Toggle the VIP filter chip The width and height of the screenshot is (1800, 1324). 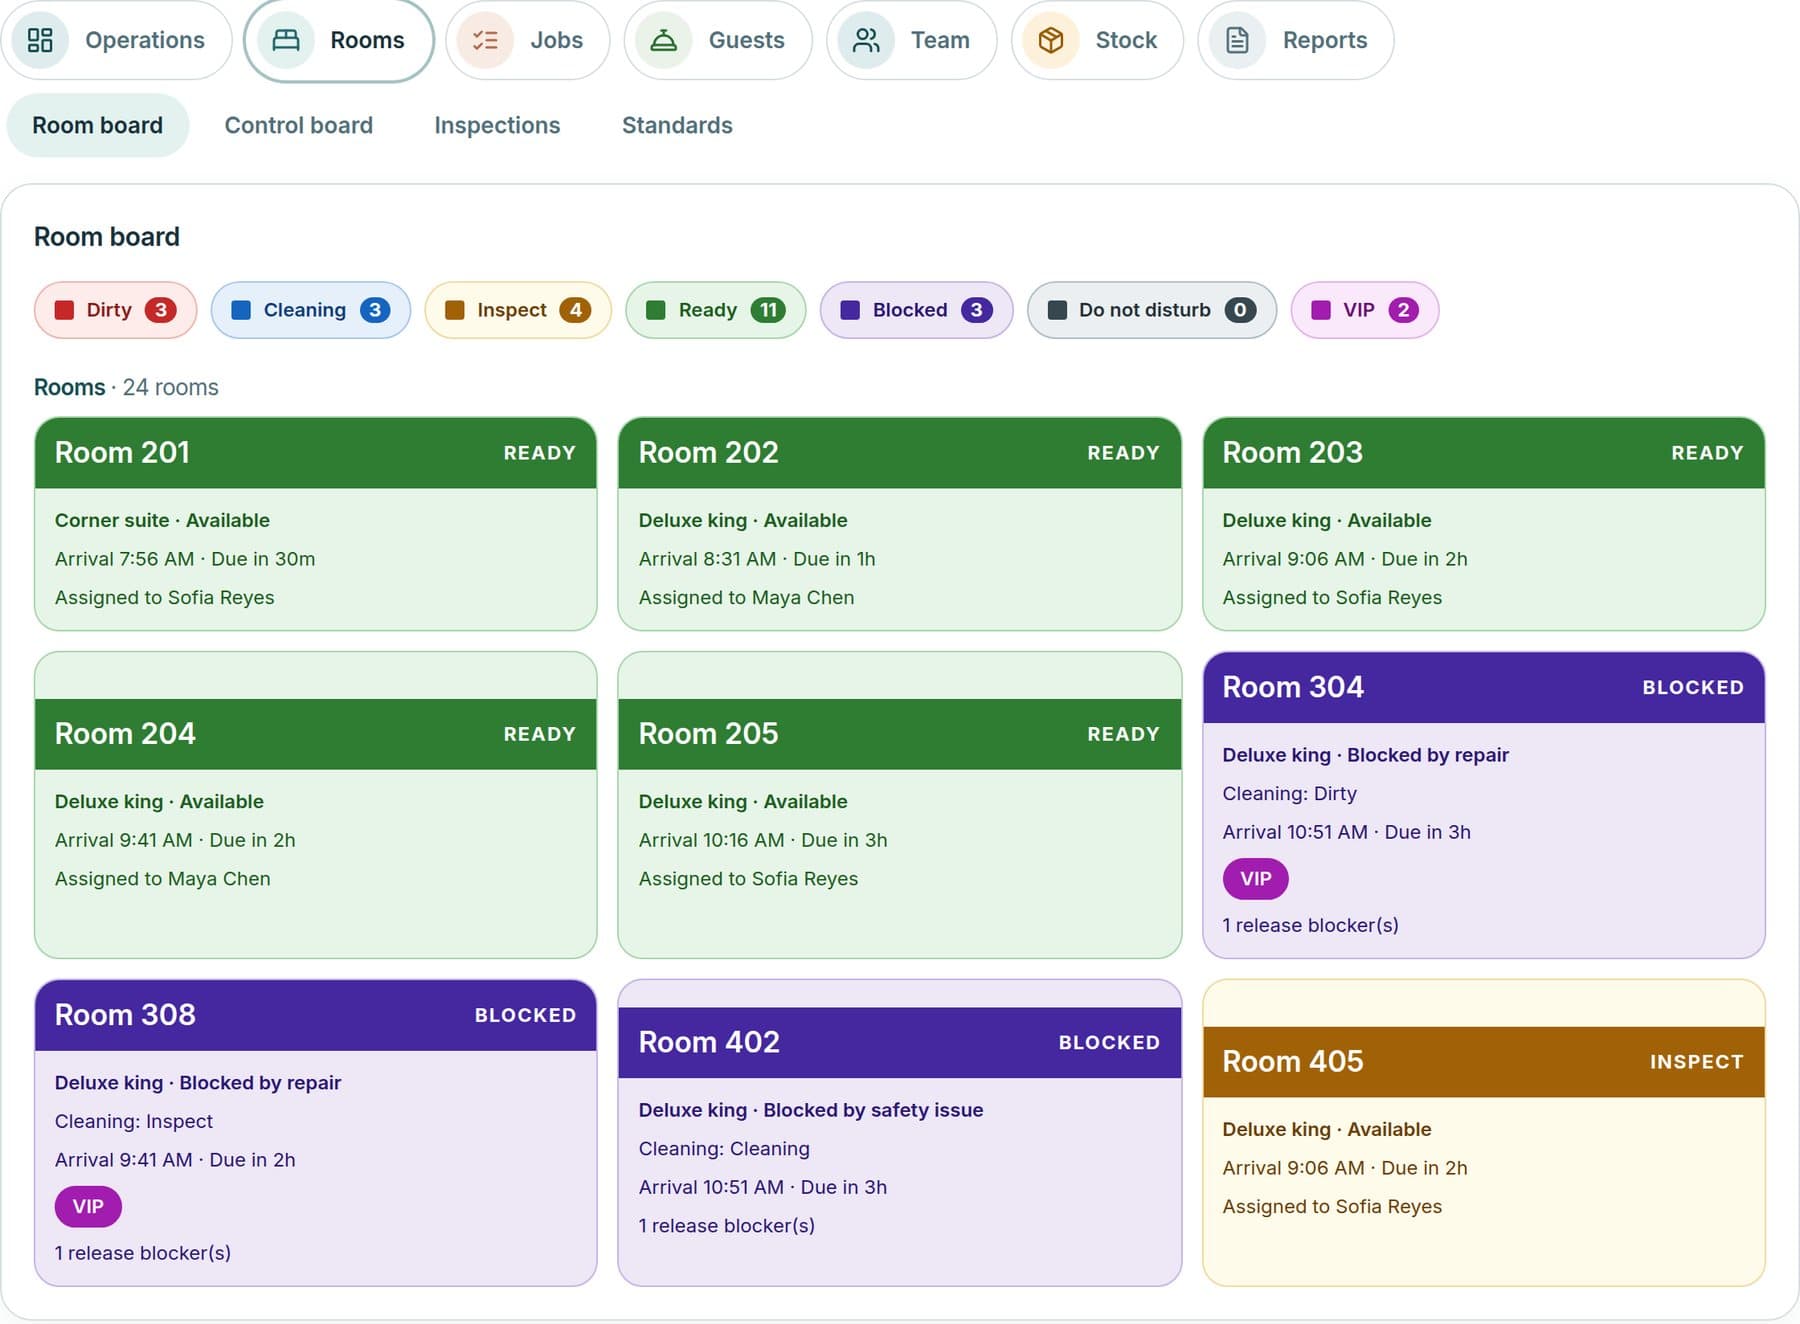pyautogui.click(x=1365, y=310)
